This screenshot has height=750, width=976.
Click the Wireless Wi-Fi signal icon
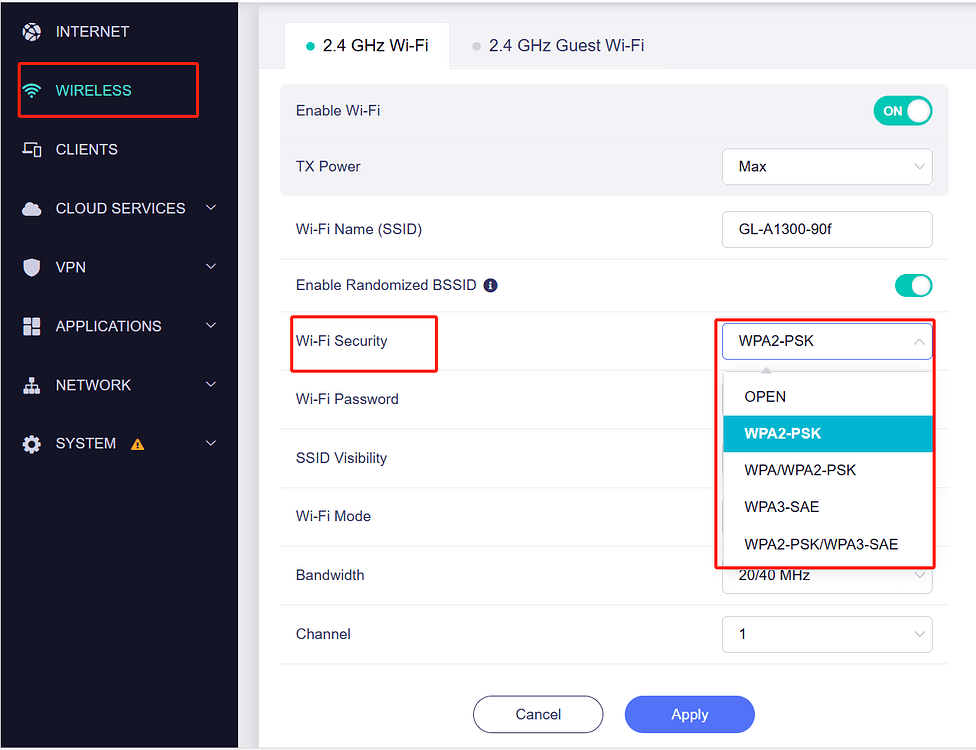pyautogui.click(x=32, y=91)
